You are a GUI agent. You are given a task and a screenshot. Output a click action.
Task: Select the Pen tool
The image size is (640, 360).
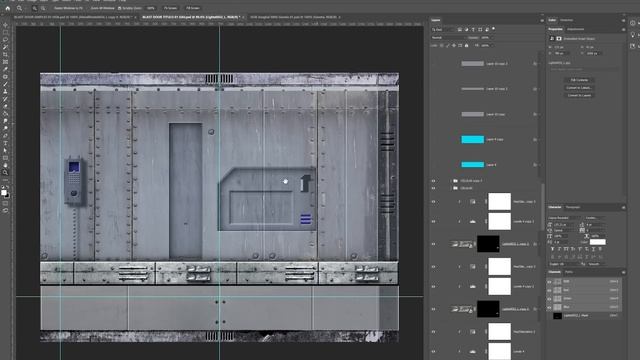[x=5, y=136]
